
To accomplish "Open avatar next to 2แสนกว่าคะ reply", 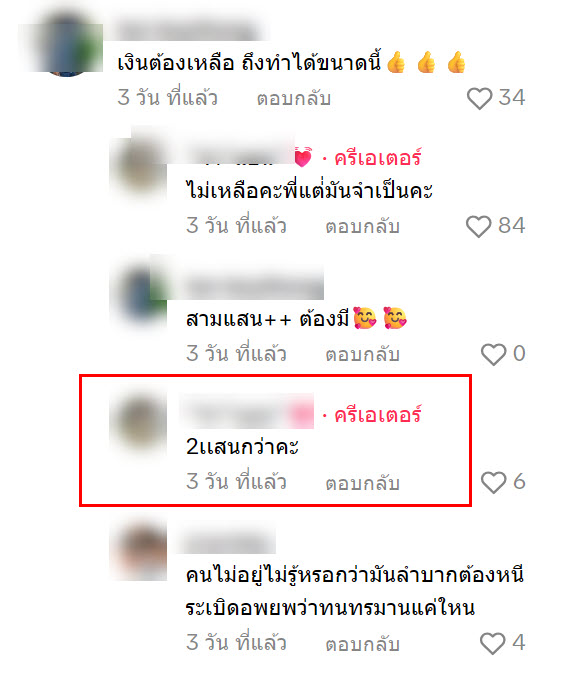I will pyautogui.click(x=141, y=423).
